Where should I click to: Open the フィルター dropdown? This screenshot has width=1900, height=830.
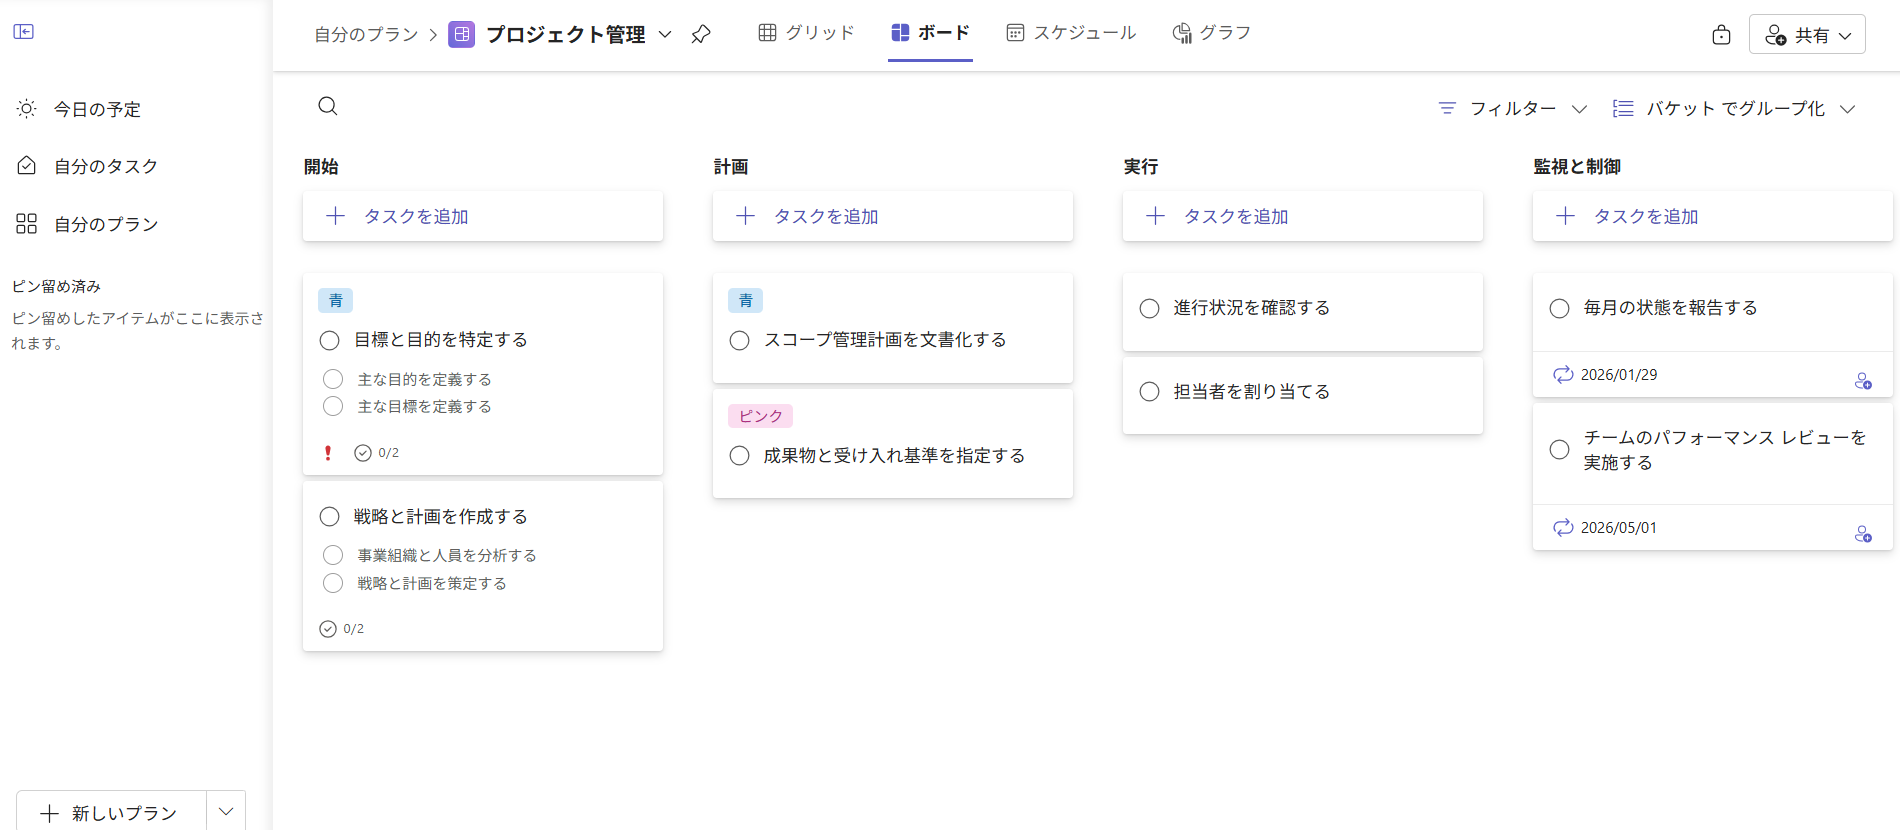click(1513, 108)
